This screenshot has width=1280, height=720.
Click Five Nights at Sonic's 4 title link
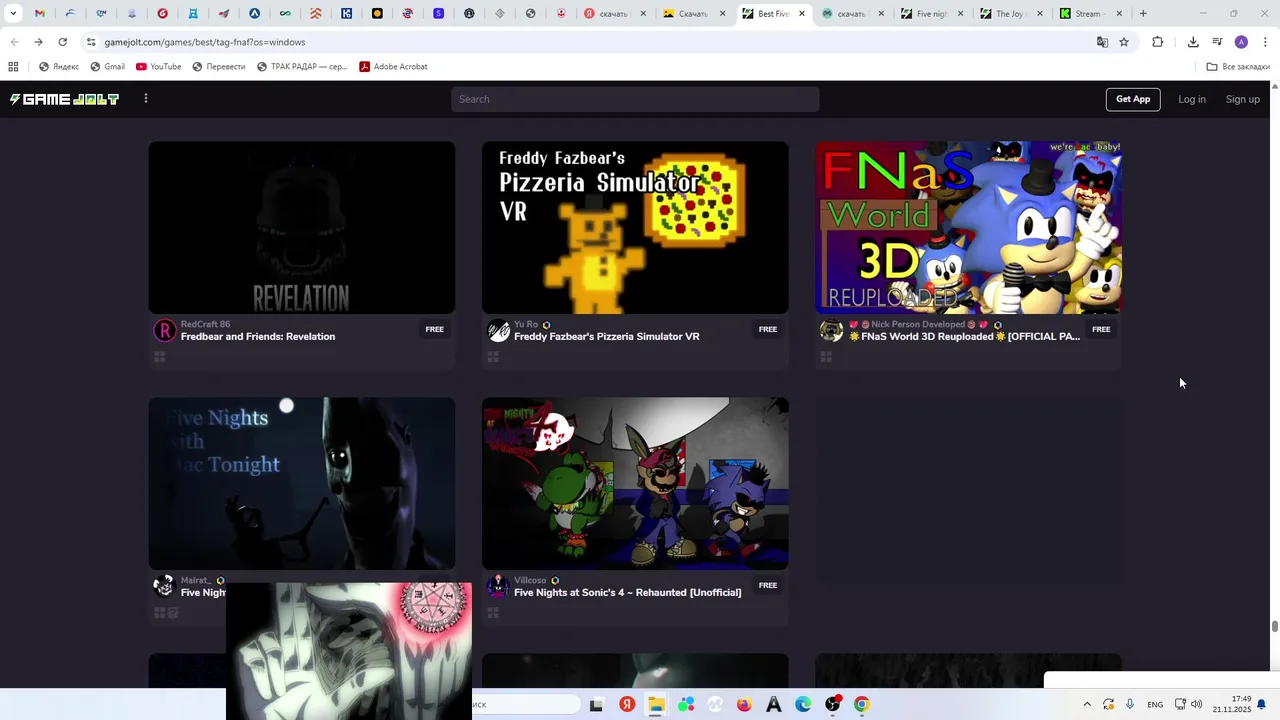pyautogui.click(x=627, y=593)
